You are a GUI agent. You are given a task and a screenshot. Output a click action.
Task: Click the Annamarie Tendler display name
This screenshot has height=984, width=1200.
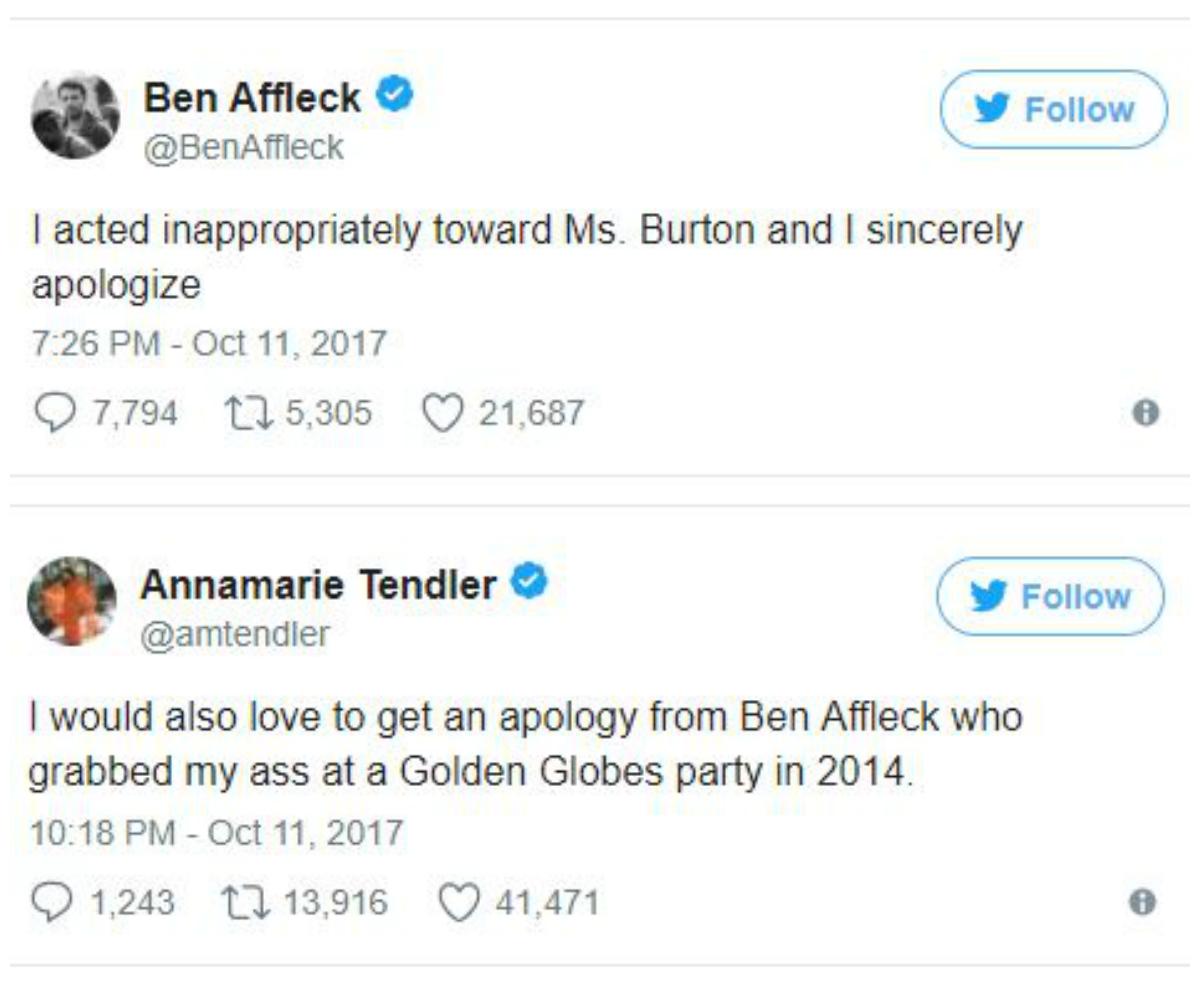tap(318, 584)
